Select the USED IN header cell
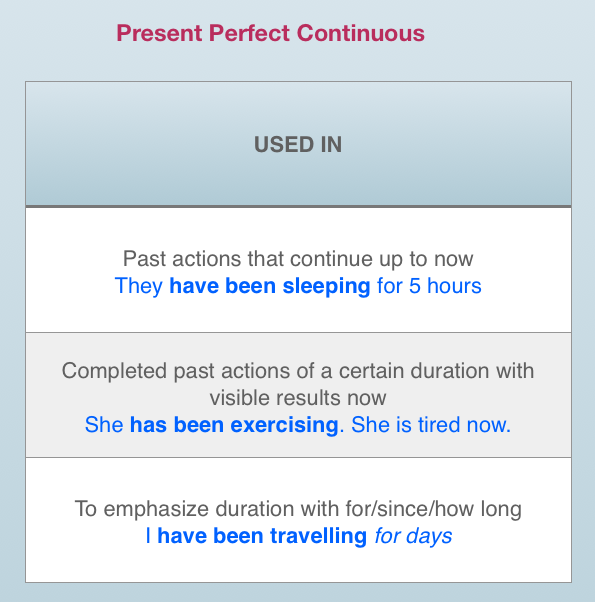595x602 pixels. point(298,144)
